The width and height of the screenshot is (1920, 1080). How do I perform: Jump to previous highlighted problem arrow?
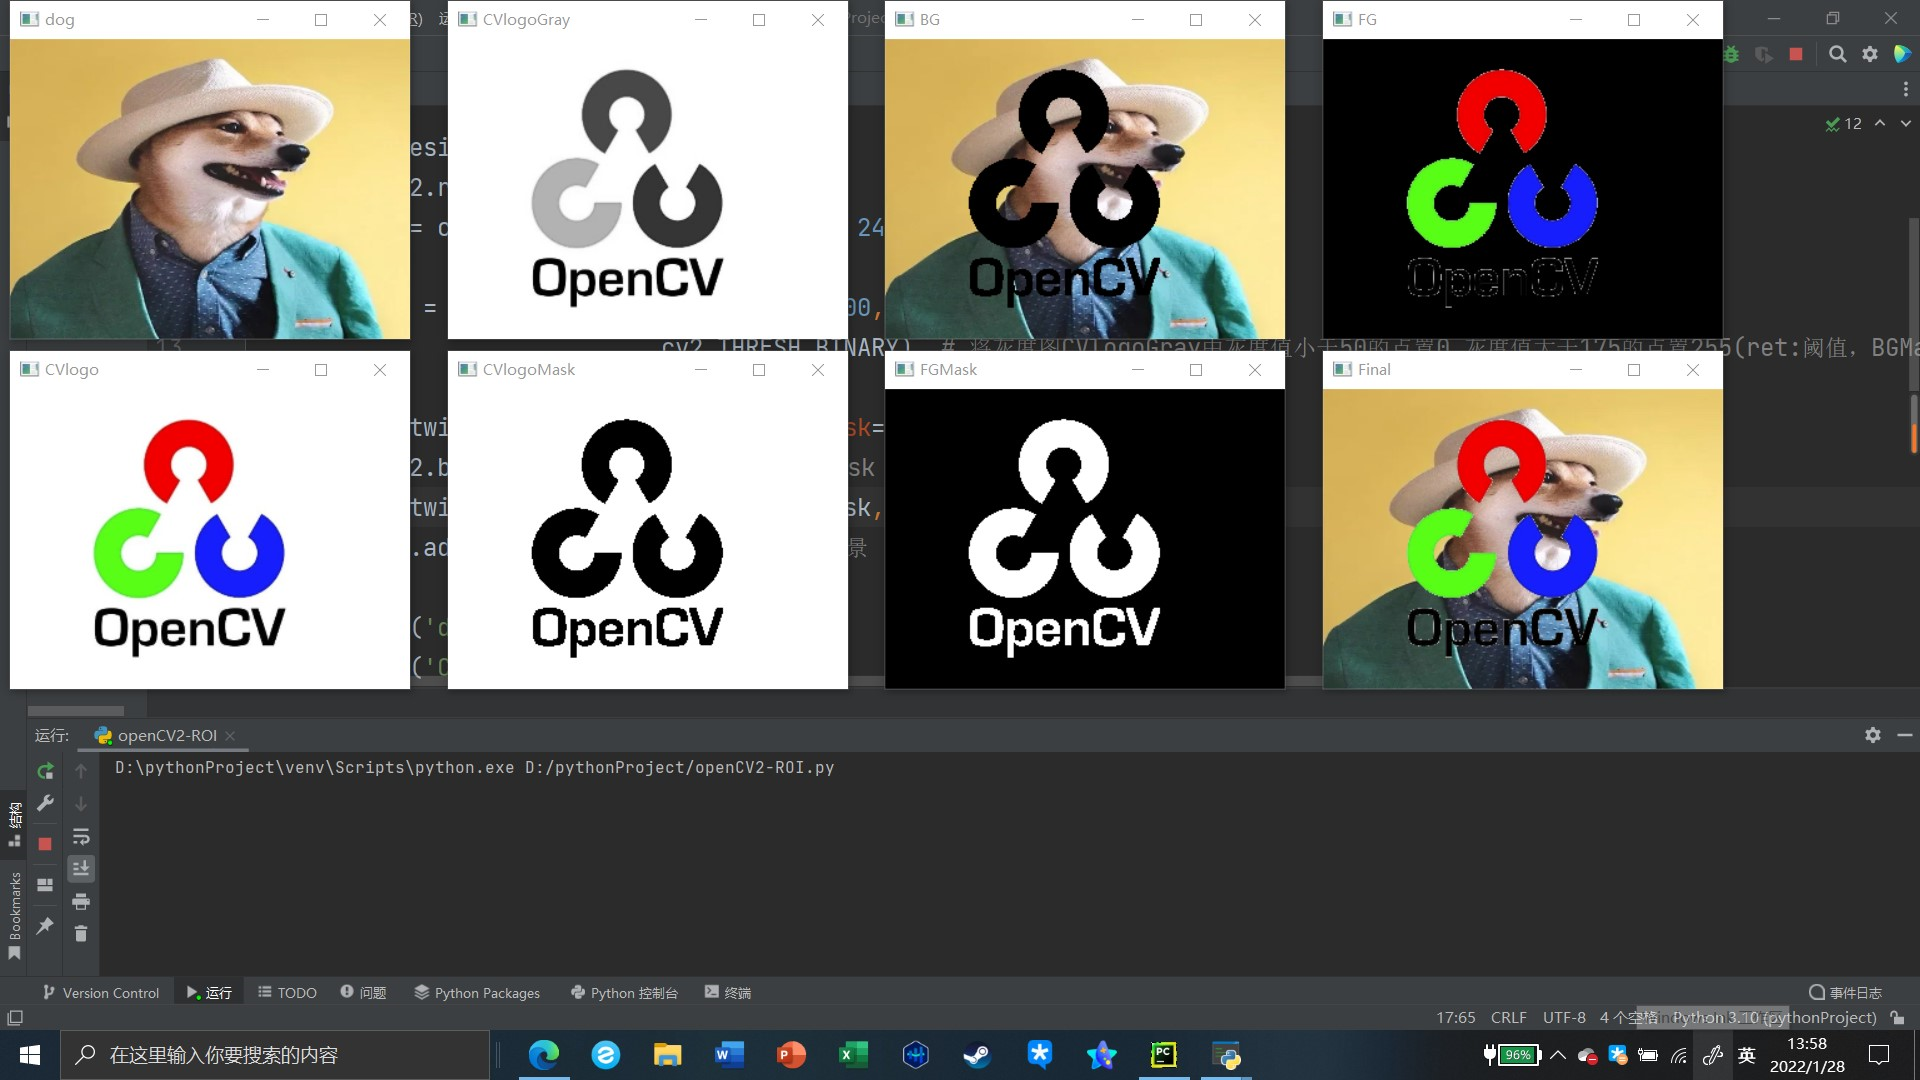(x=1880, y=123)
